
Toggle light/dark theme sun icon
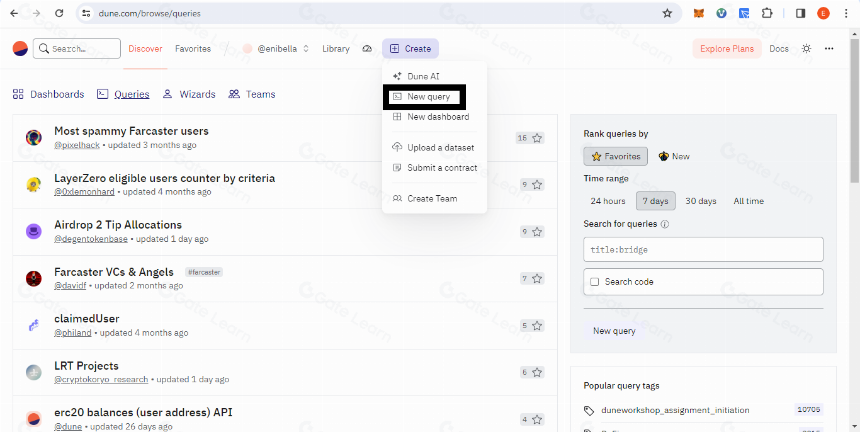(806, 48)
